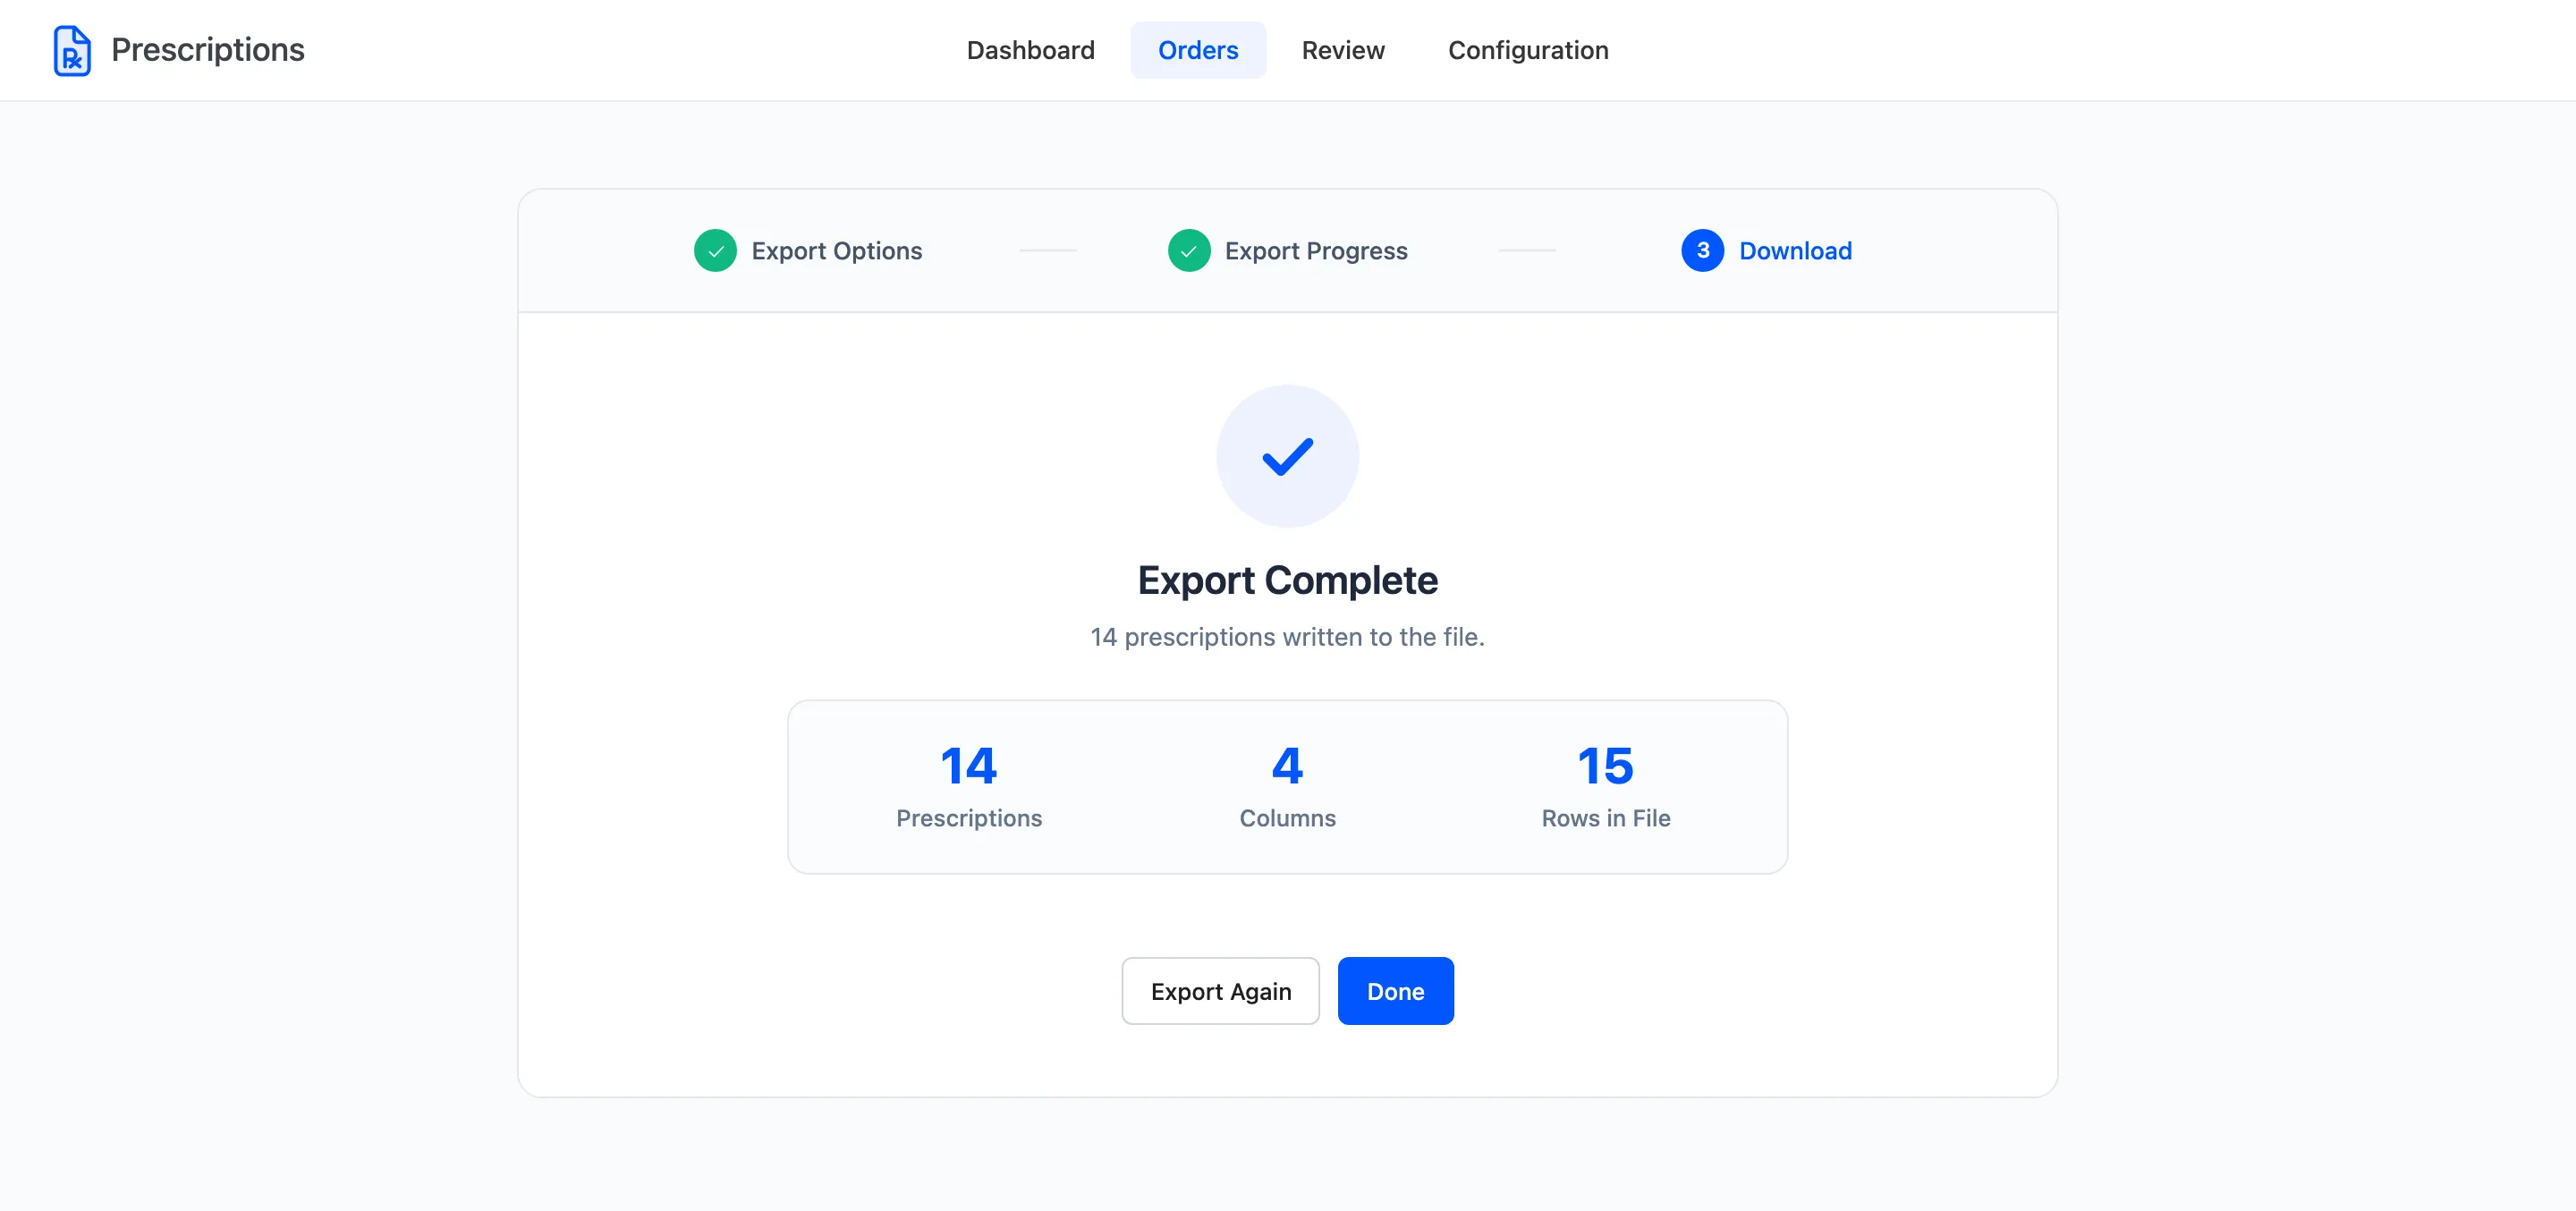2576x1211 pixels.
Task: Click the '14 prescriptions written to the file.' text
Action: point(1287,637)
